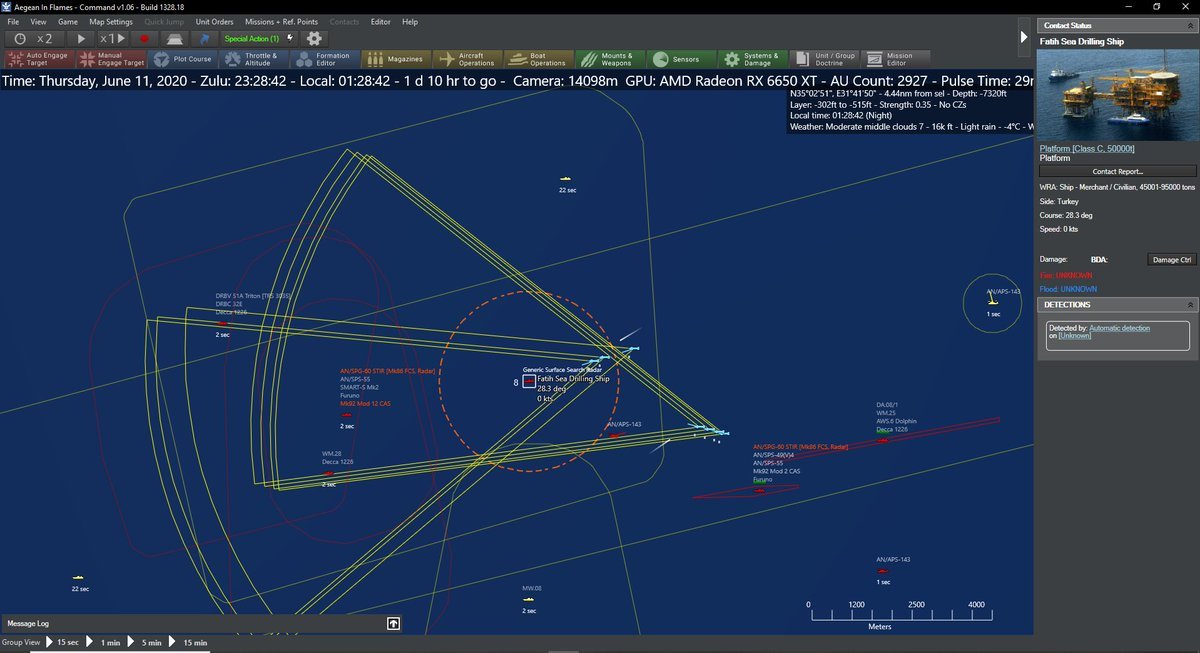Open the Magazines window
The height and width of the screenshot is (653, 1200).
[397, 59]
